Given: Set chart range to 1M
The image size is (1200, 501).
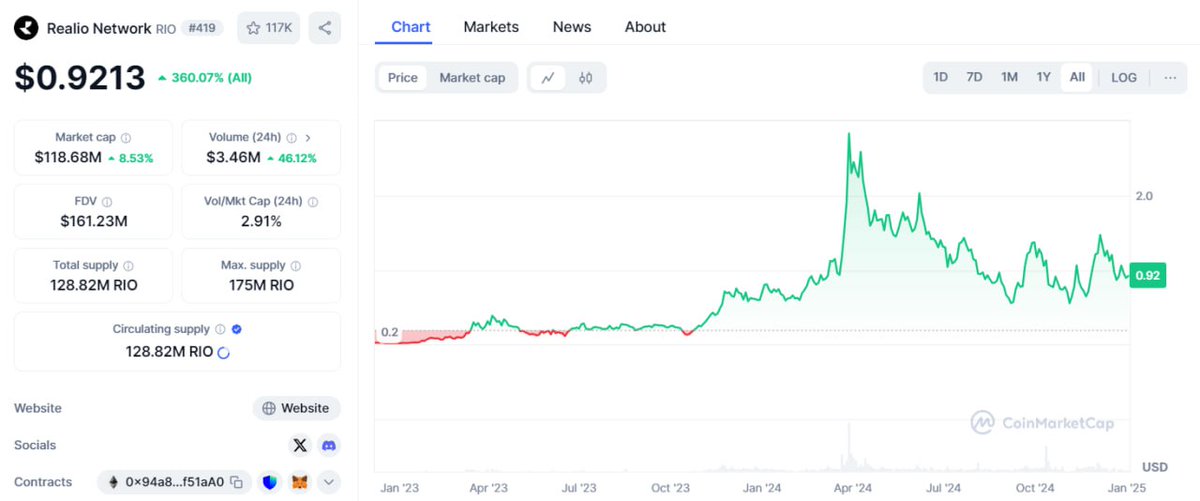Looking at the screenshot, I should tap(1009, 77).
